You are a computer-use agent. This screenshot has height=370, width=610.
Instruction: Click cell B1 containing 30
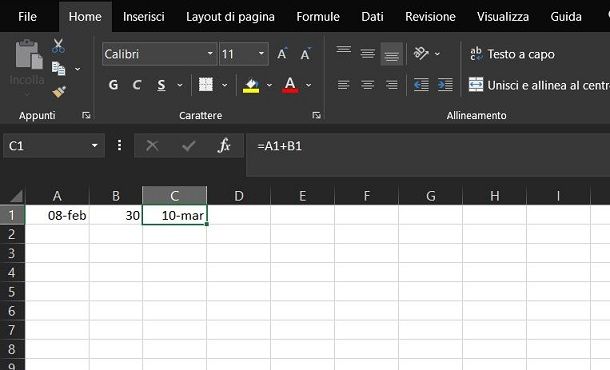coord(116,215)
